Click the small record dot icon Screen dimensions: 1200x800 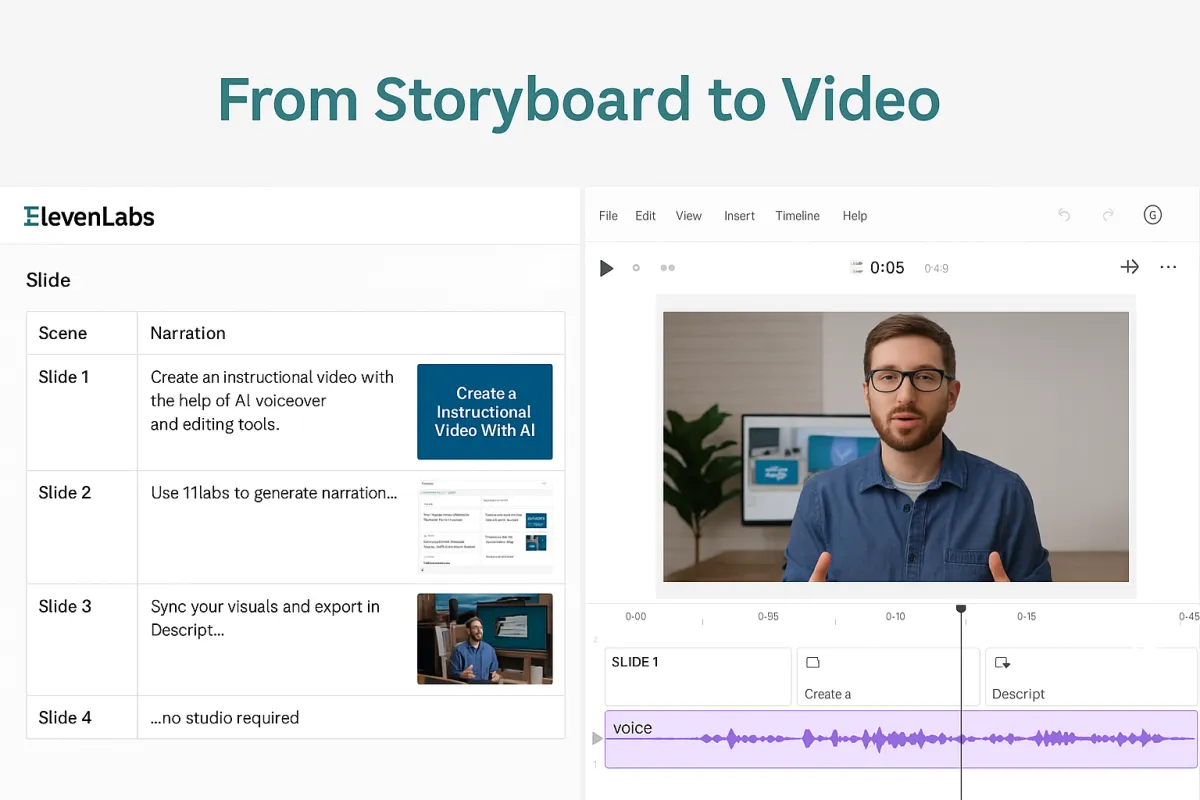pos(636,268)
